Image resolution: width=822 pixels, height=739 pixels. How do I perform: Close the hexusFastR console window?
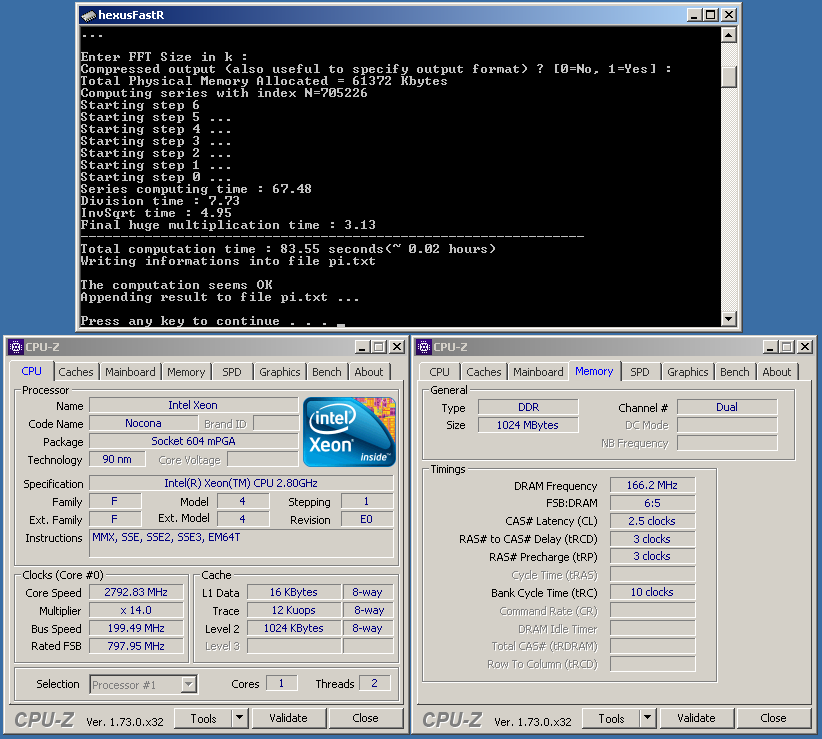pyautogui.click(x=729, y=15)
